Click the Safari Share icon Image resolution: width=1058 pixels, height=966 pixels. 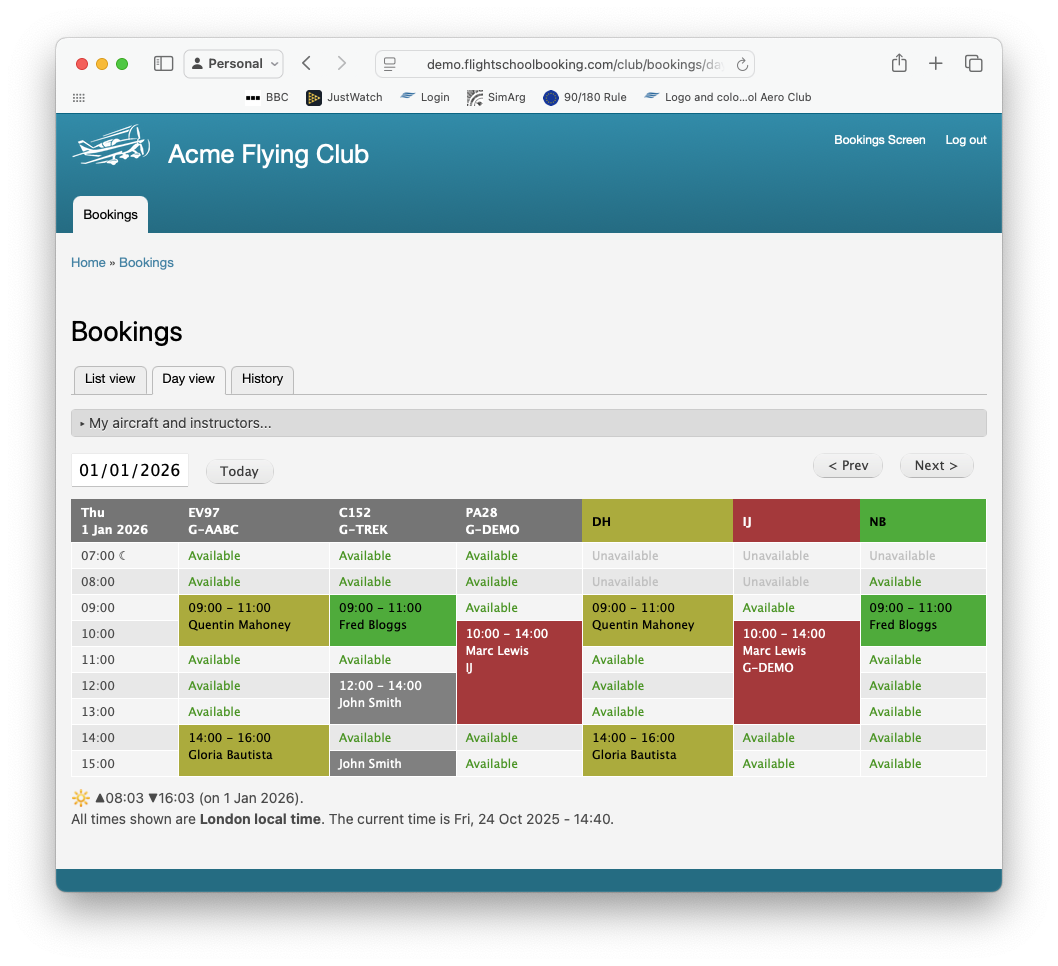point(899,64)
